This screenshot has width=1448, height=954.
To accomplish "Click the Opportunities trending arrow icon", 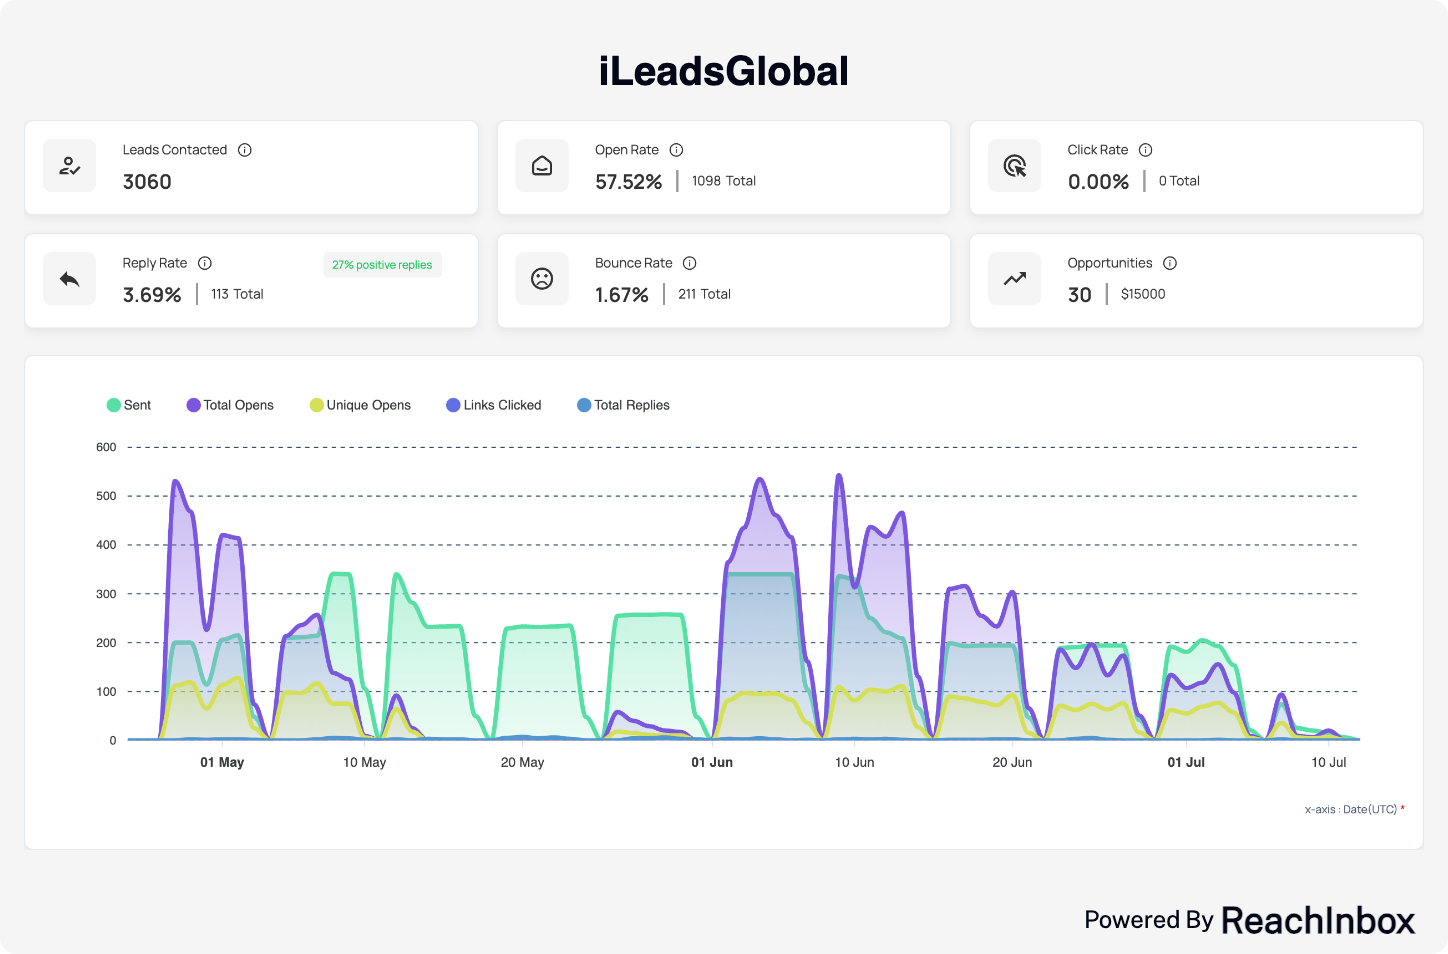I will (x=1014, y=279).
